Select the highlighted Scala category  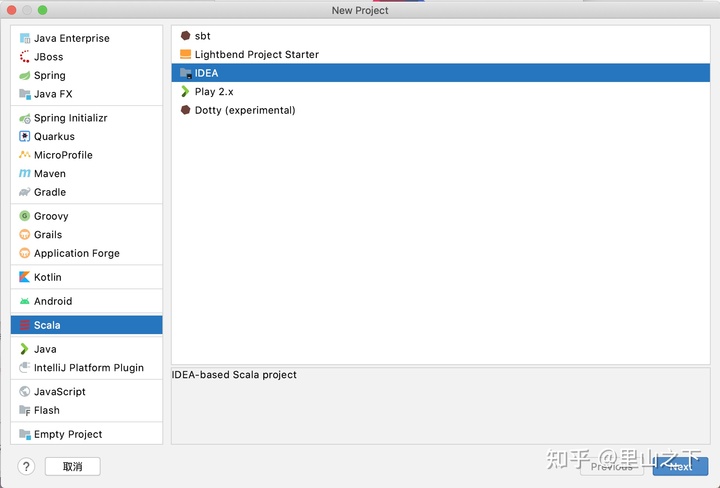point(86,325)
